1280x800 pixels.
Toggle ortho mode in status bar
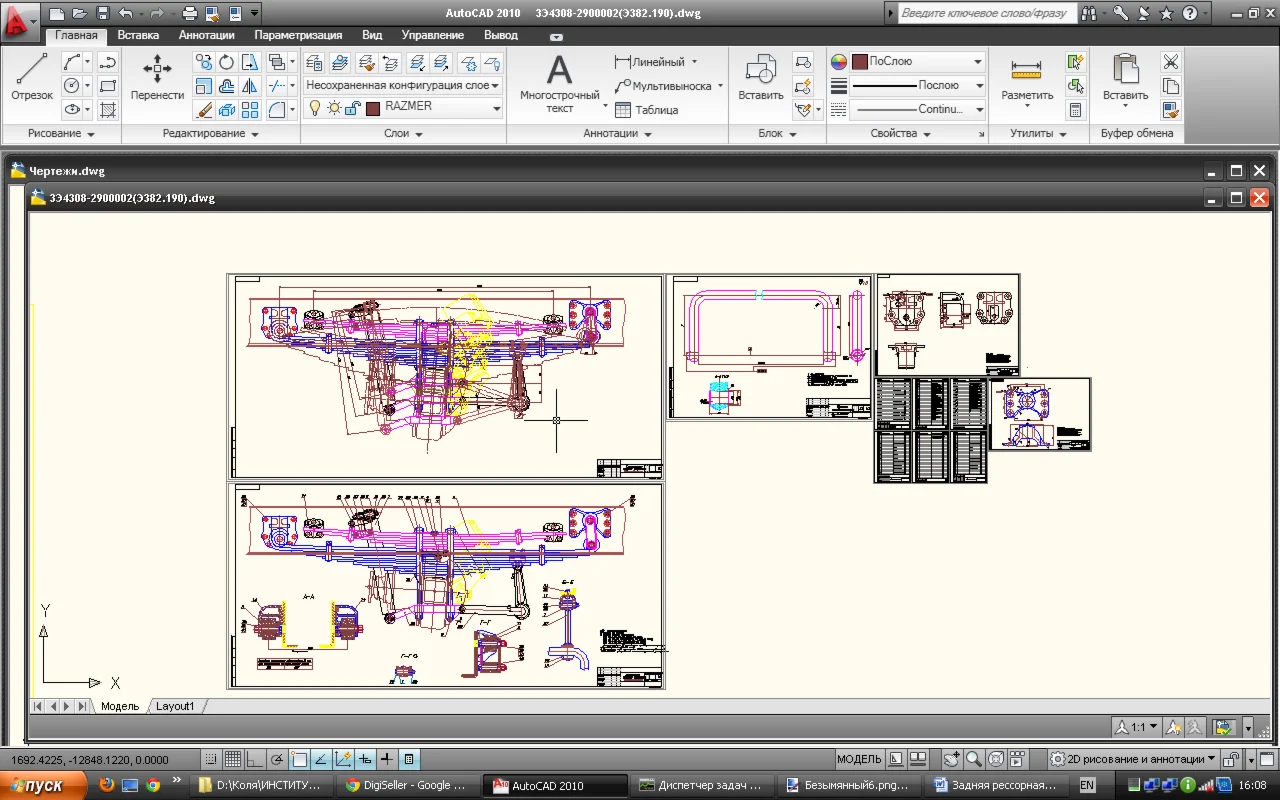(x=255, y=759)
